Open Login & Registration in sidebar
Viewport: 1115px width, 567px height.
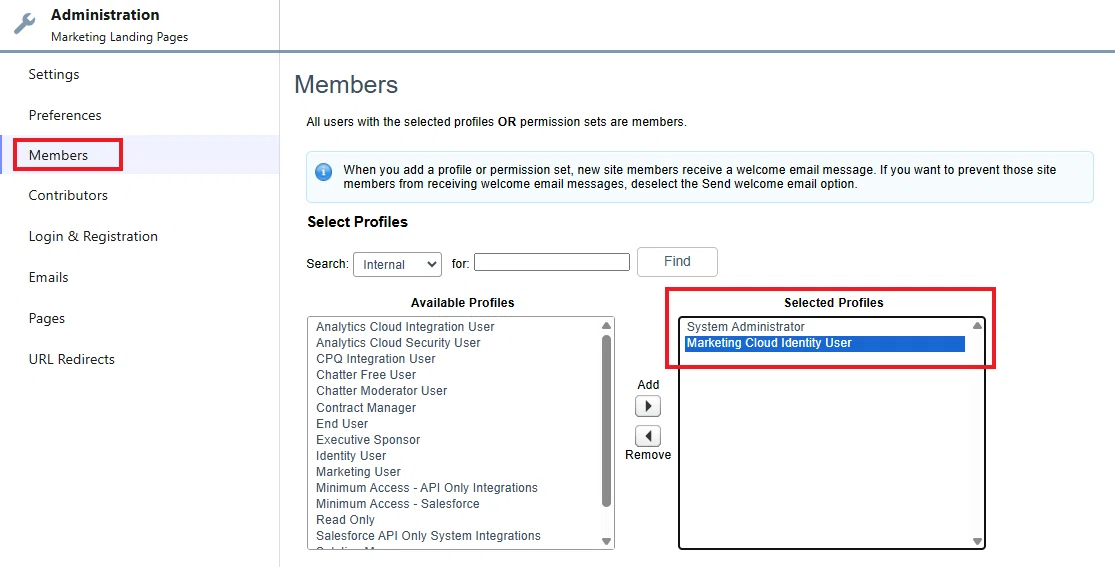(x=93, y=236)
